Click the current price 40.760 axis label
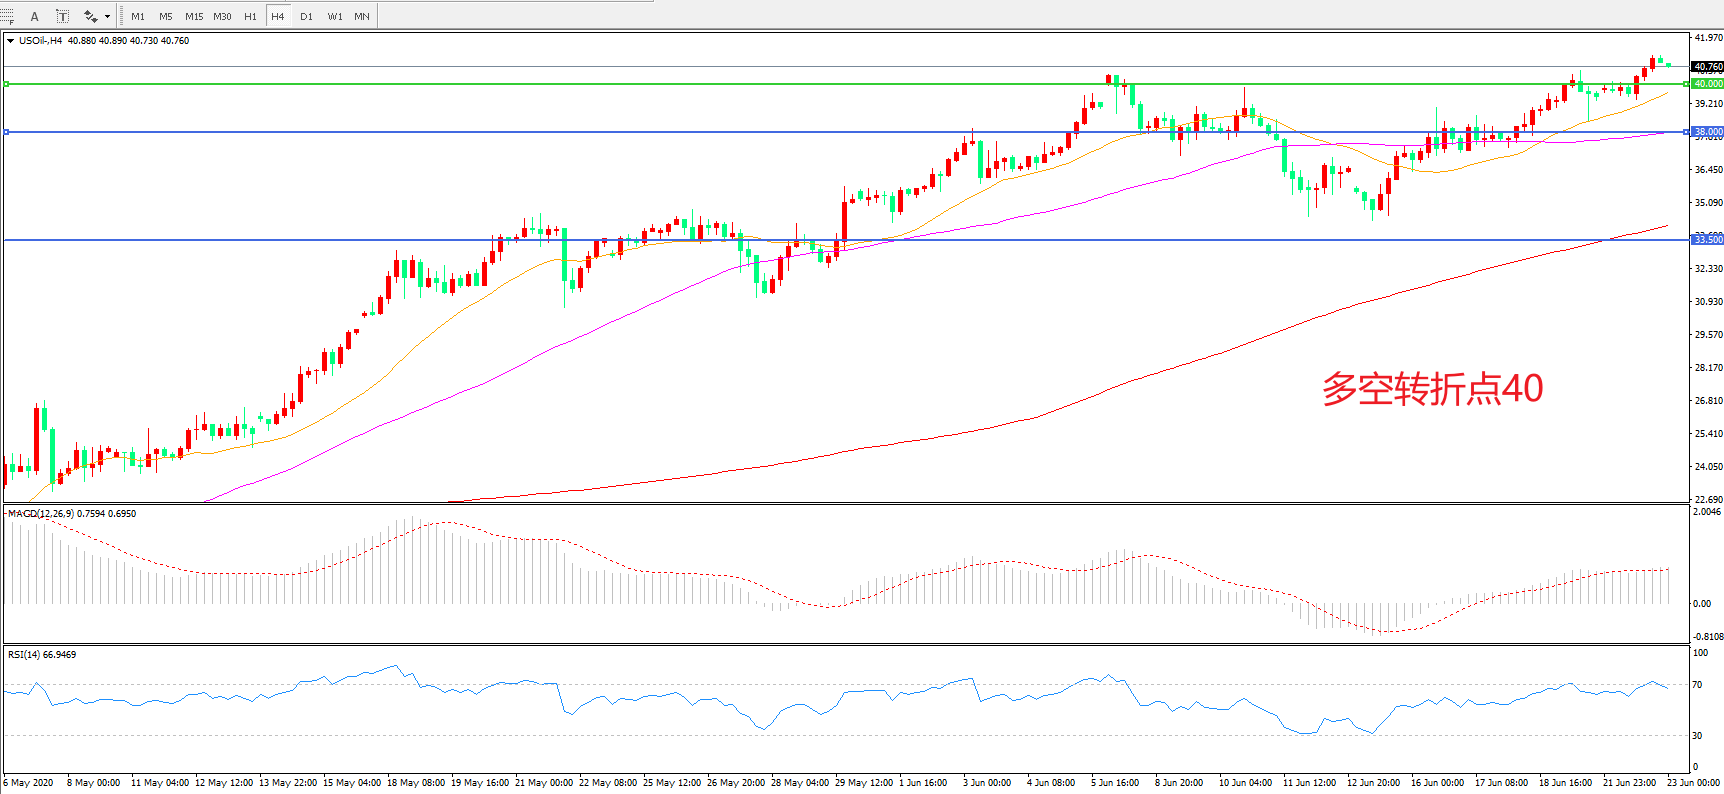The height and width of the screenshot is (794, 1724). [1707, 67]
